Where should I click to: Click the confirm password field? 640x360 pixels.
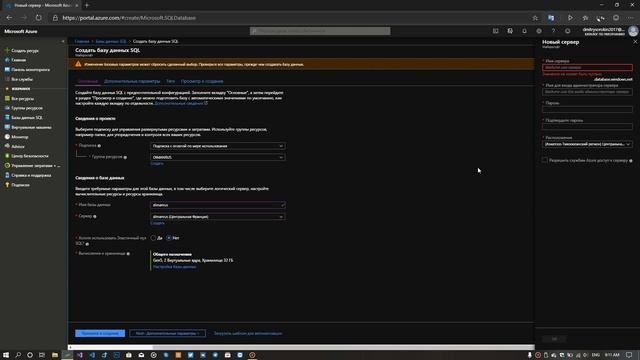click(x=587, y=127)
